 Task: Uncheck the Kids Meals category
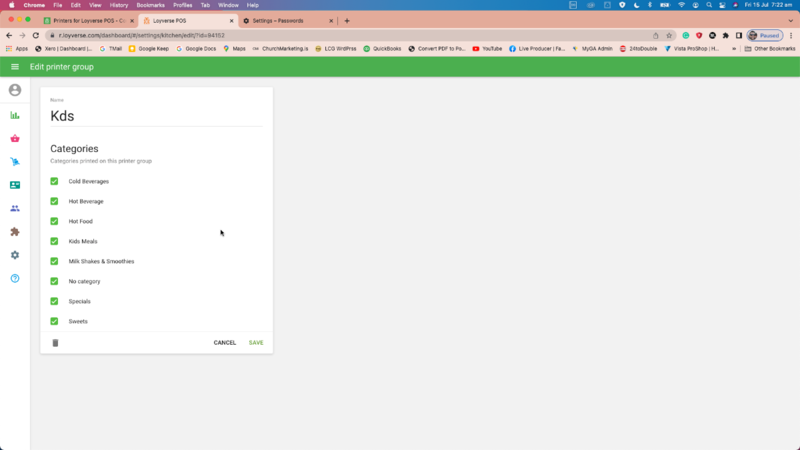[54, 241]
